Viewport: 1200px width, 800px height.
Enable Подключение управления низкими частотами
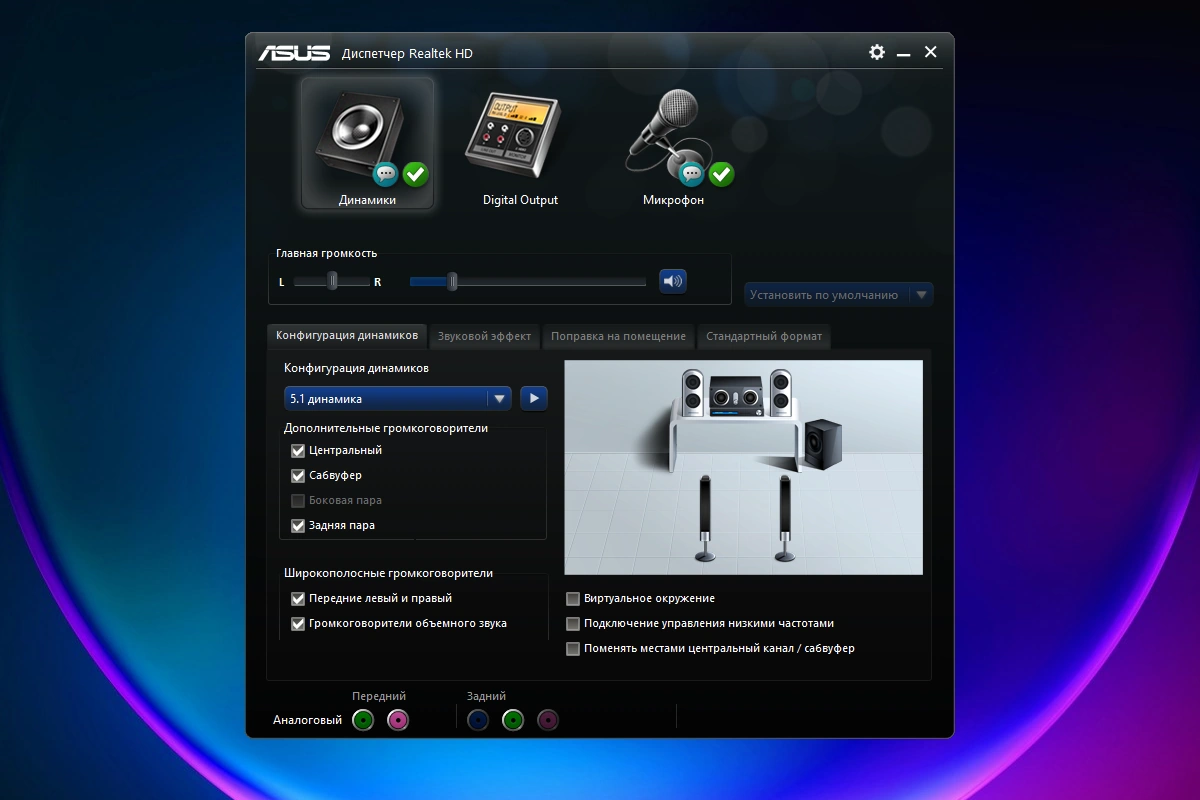click(573, 624)
